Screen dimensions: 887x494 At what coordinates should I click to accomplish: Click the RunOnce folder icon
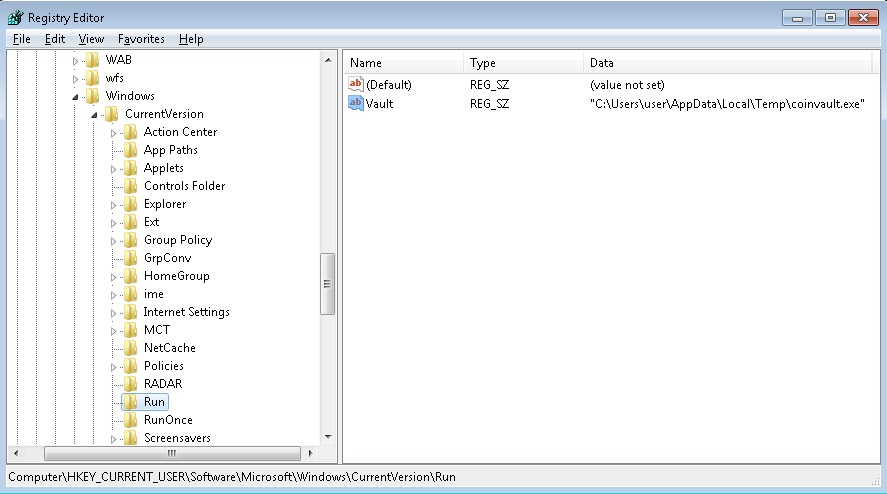coord(131,420)
